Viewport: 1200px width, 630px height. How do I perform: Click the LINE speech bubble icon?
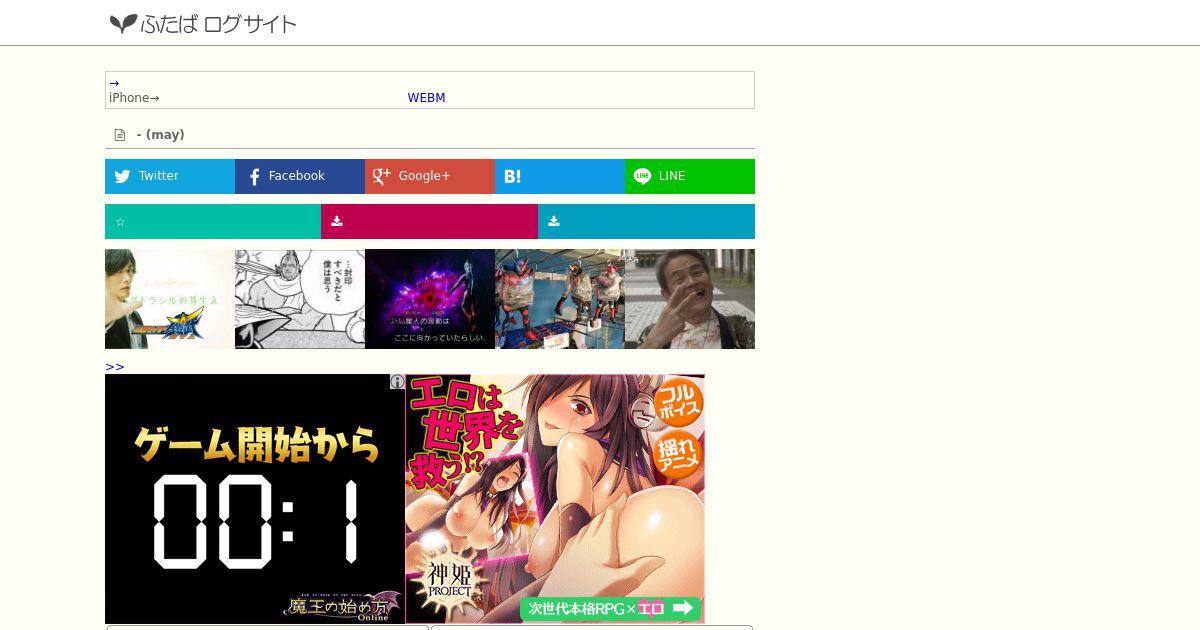[x=642, y=176]
